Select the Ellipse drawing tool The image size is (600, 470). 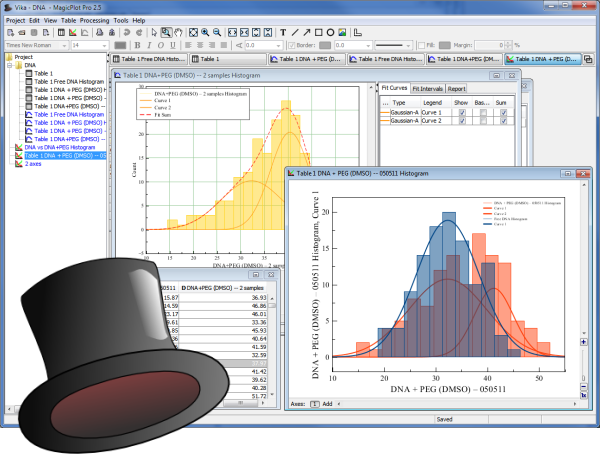click(x=330, y=33)
